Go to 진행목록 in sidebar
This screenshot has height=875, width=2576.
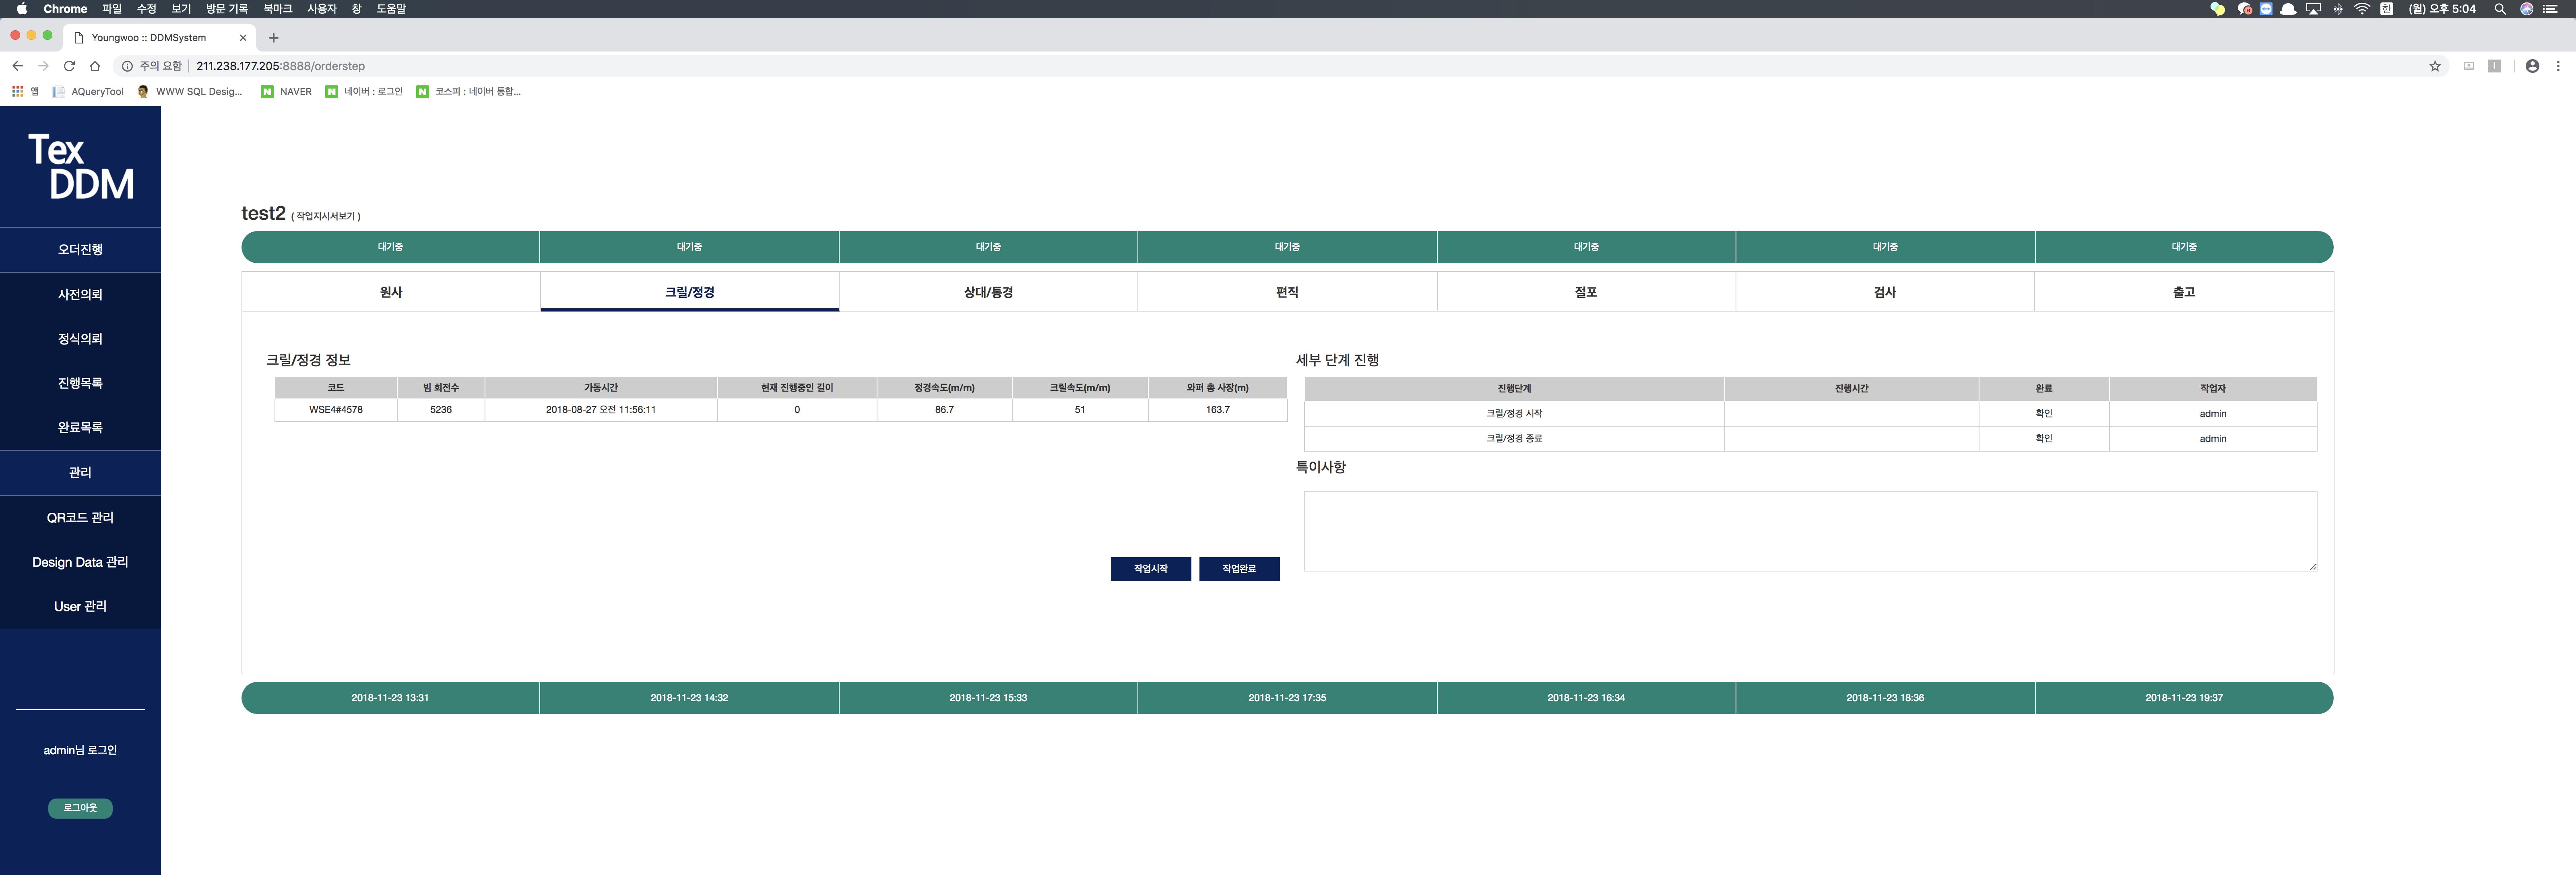click(80, 383)
